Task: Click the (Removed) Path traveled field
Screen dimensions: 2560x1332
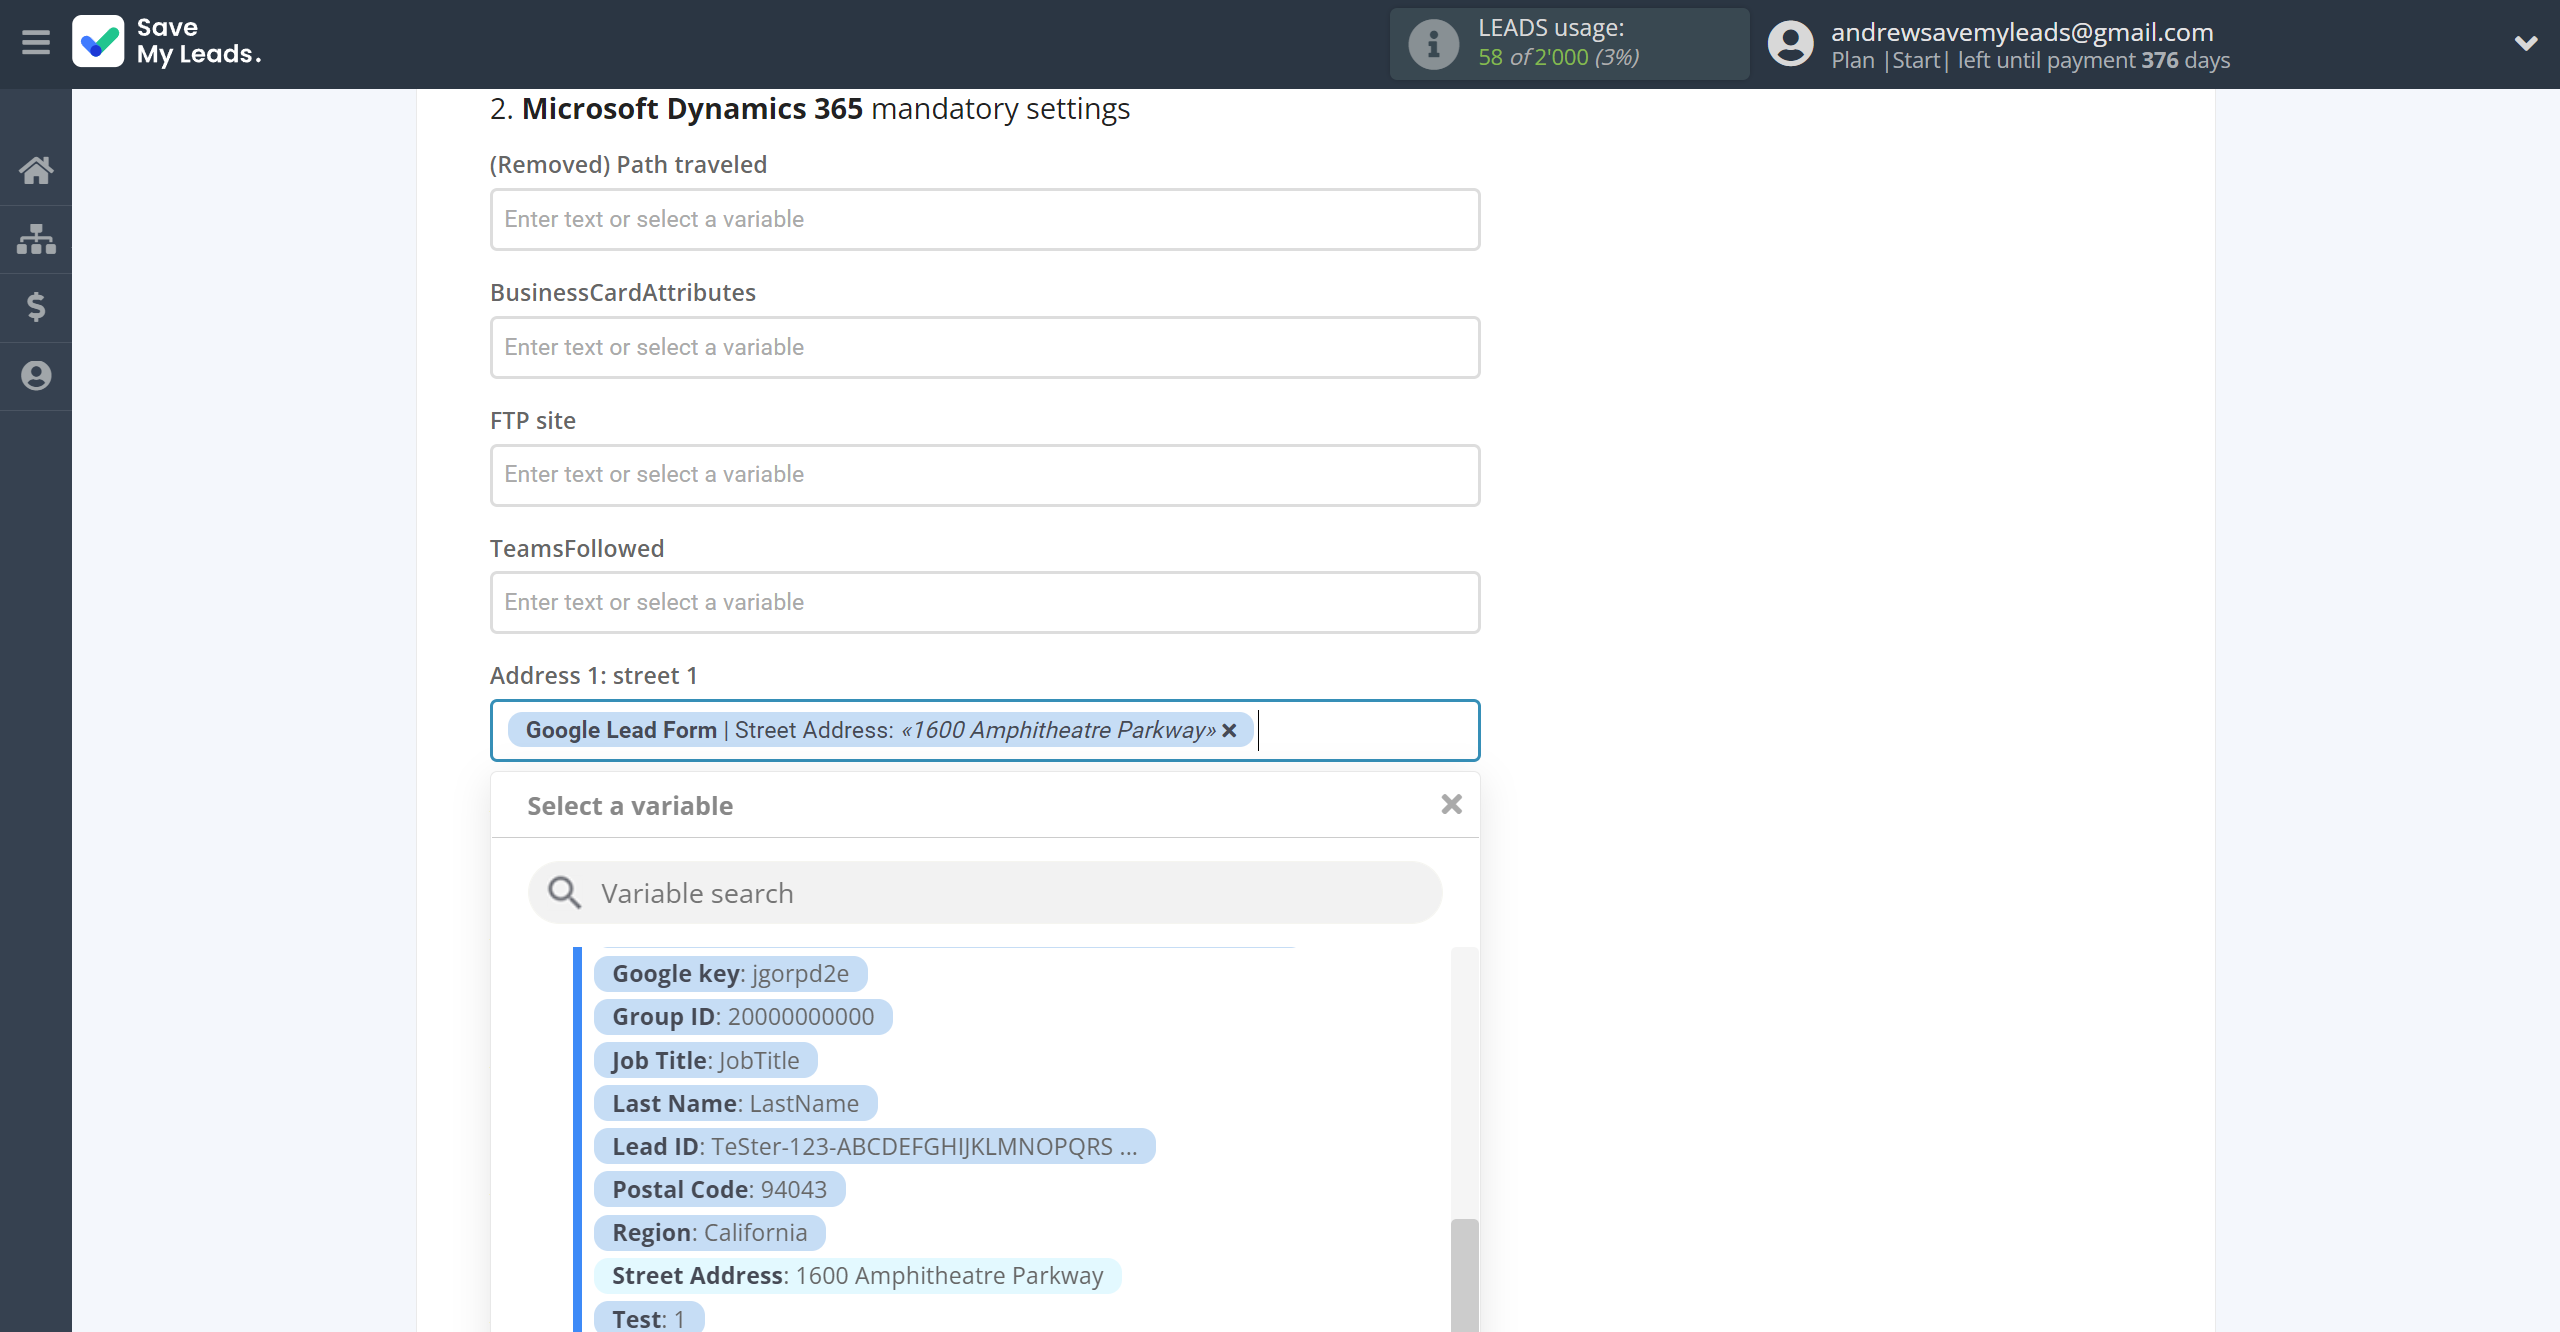Action: pos(985,219)
